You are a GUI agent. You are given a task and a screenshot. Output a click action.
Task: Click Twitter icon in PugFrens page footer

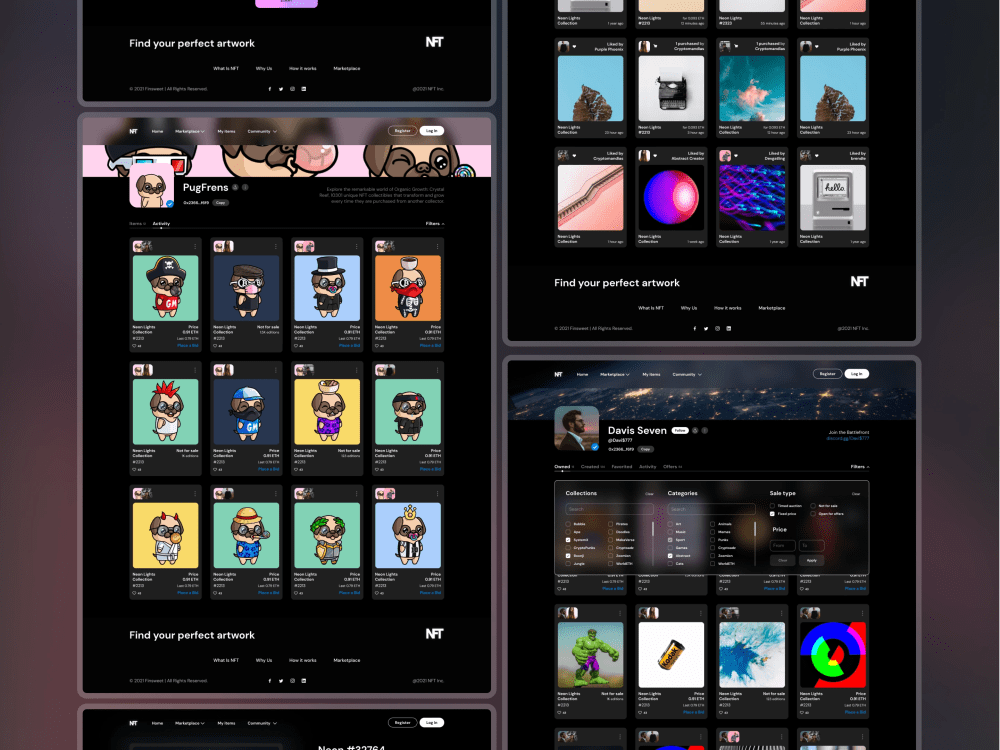[x=281, y=680]
